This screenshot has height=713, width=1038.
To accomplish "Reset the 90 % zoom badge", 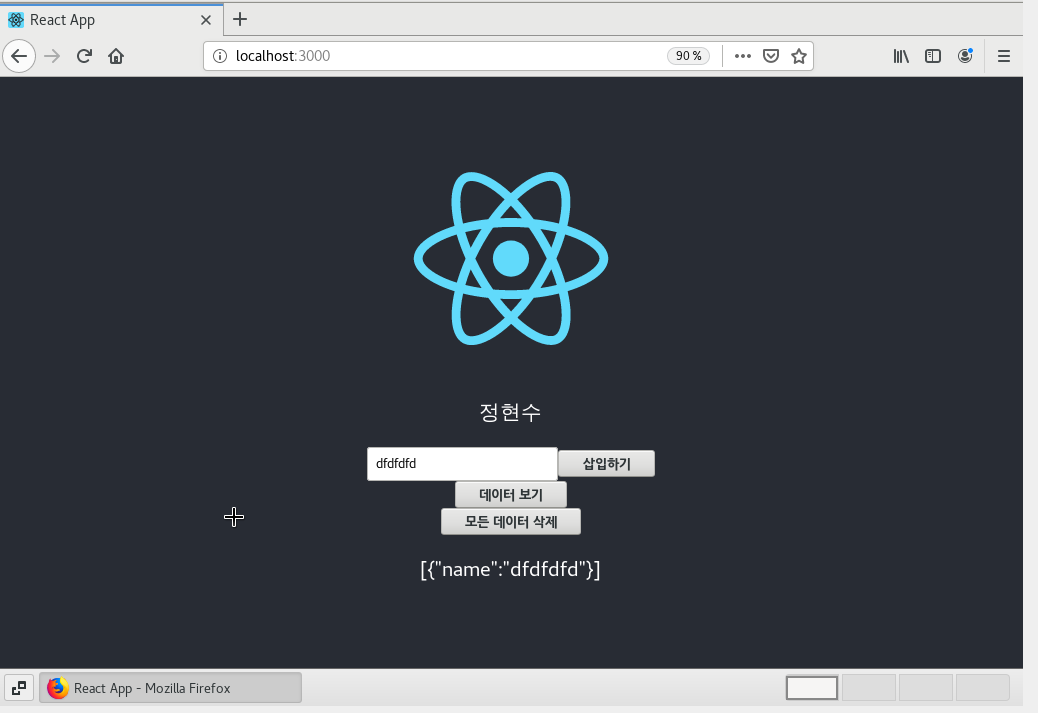I will pyautogui.click(x=688, y=56).
